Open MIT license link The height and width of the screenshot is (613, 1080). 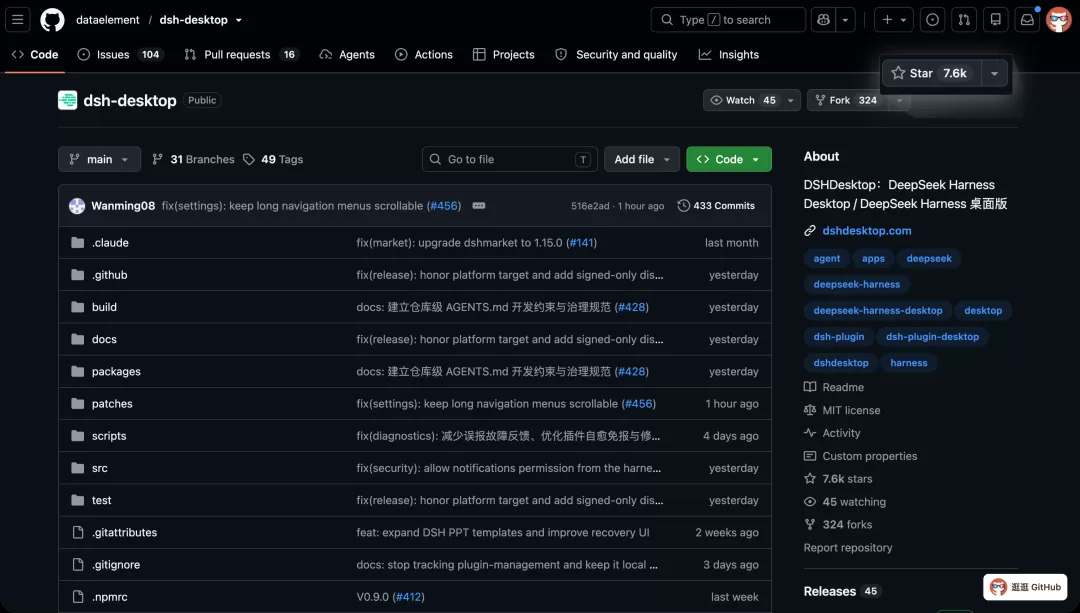pyautogui.click(x=842, y=411)
